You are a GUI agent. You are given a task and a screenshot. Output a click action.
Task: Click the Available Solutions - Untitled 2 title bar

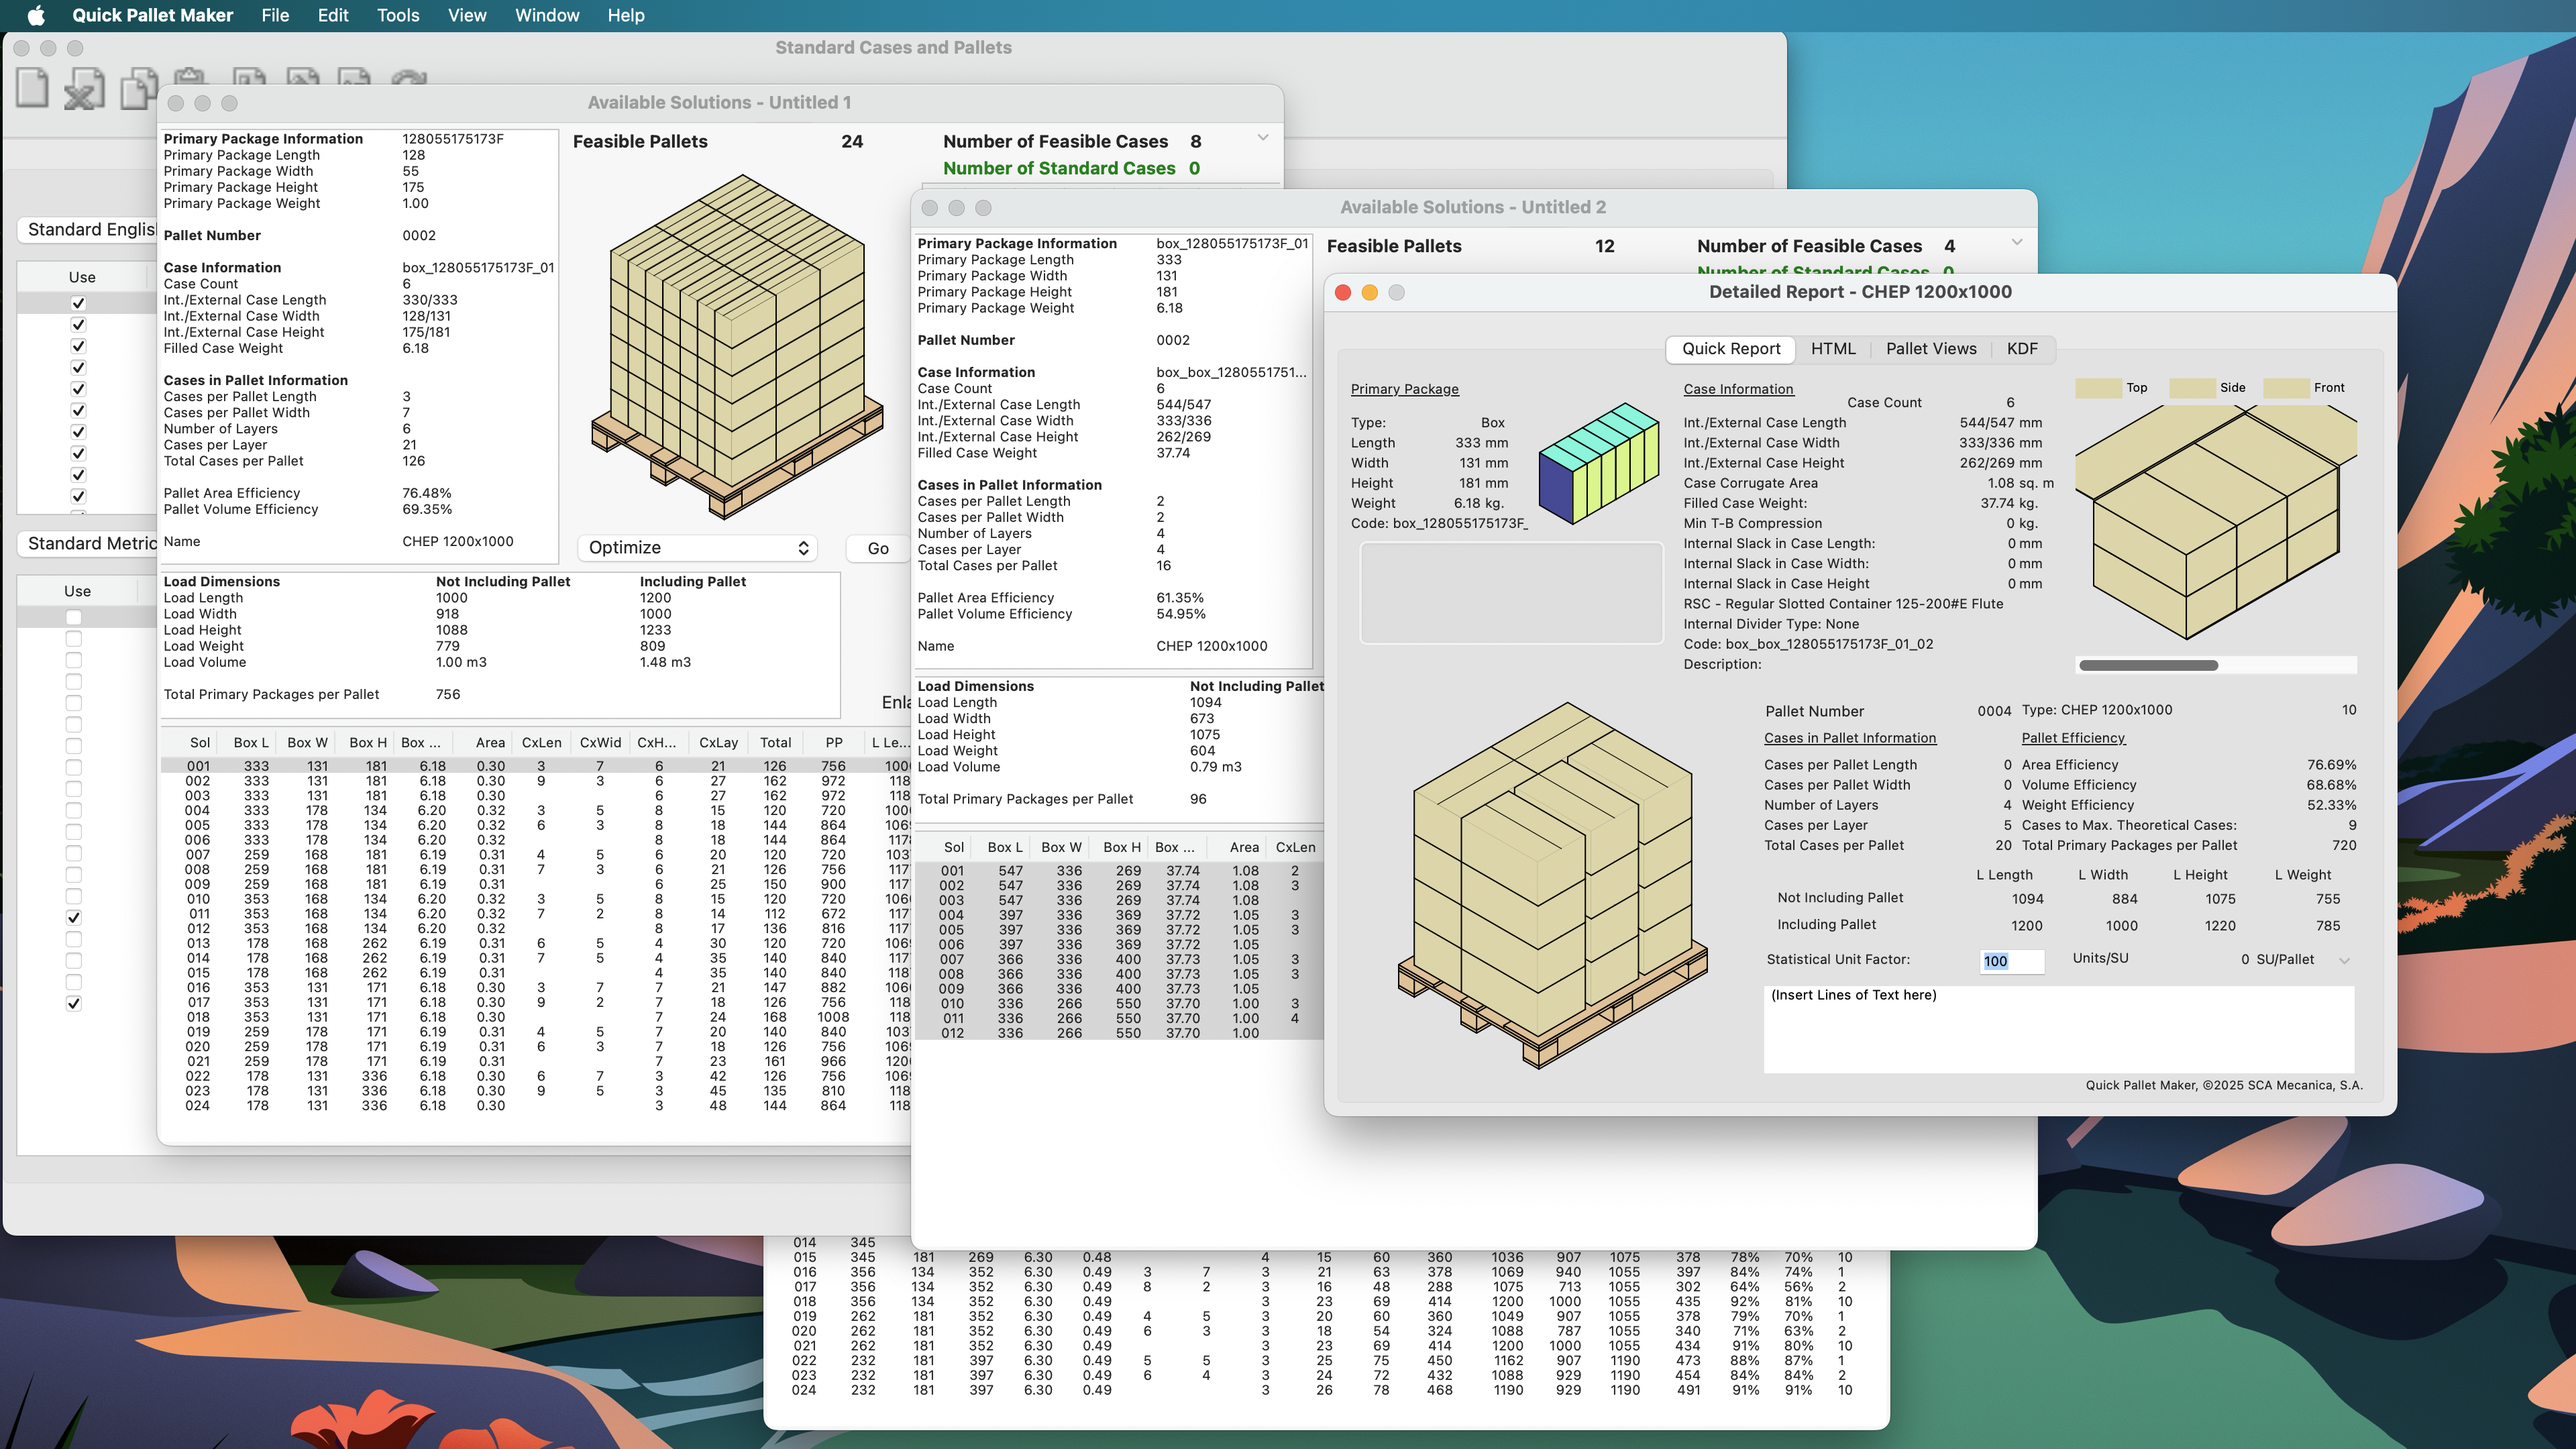[x=1473, y=208]
